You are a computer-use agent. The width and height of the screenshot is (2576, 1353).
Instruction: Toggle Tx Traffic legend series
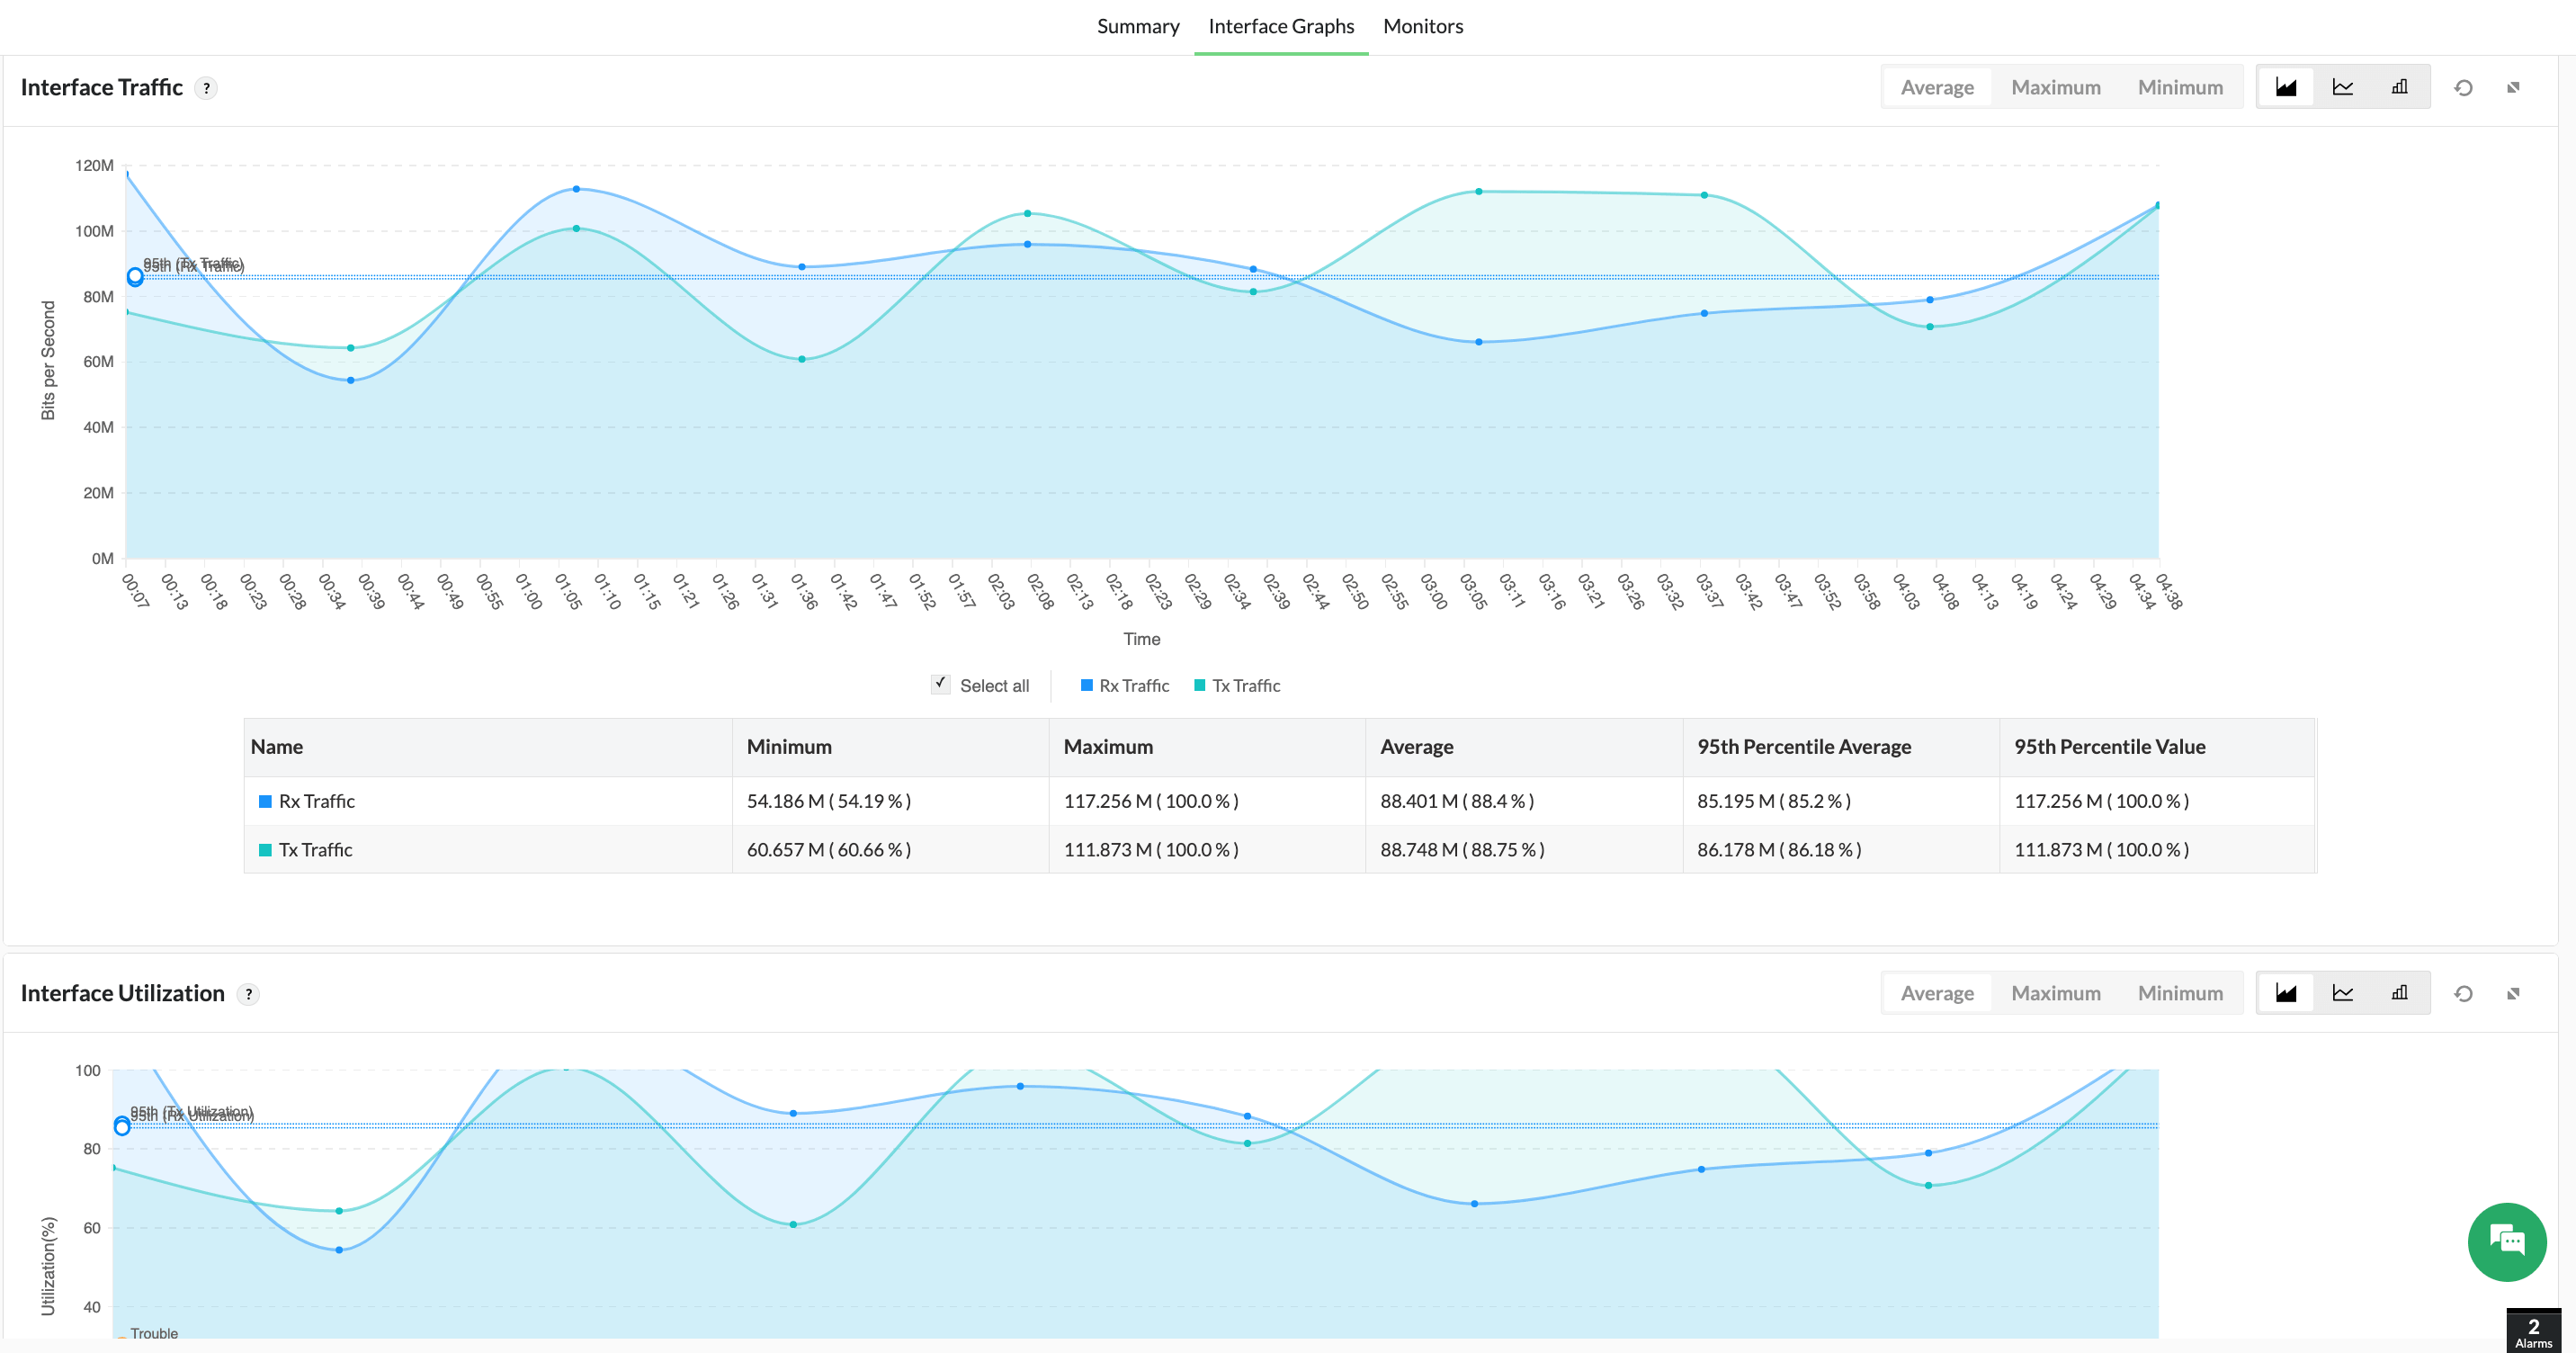click(1237, 685)
